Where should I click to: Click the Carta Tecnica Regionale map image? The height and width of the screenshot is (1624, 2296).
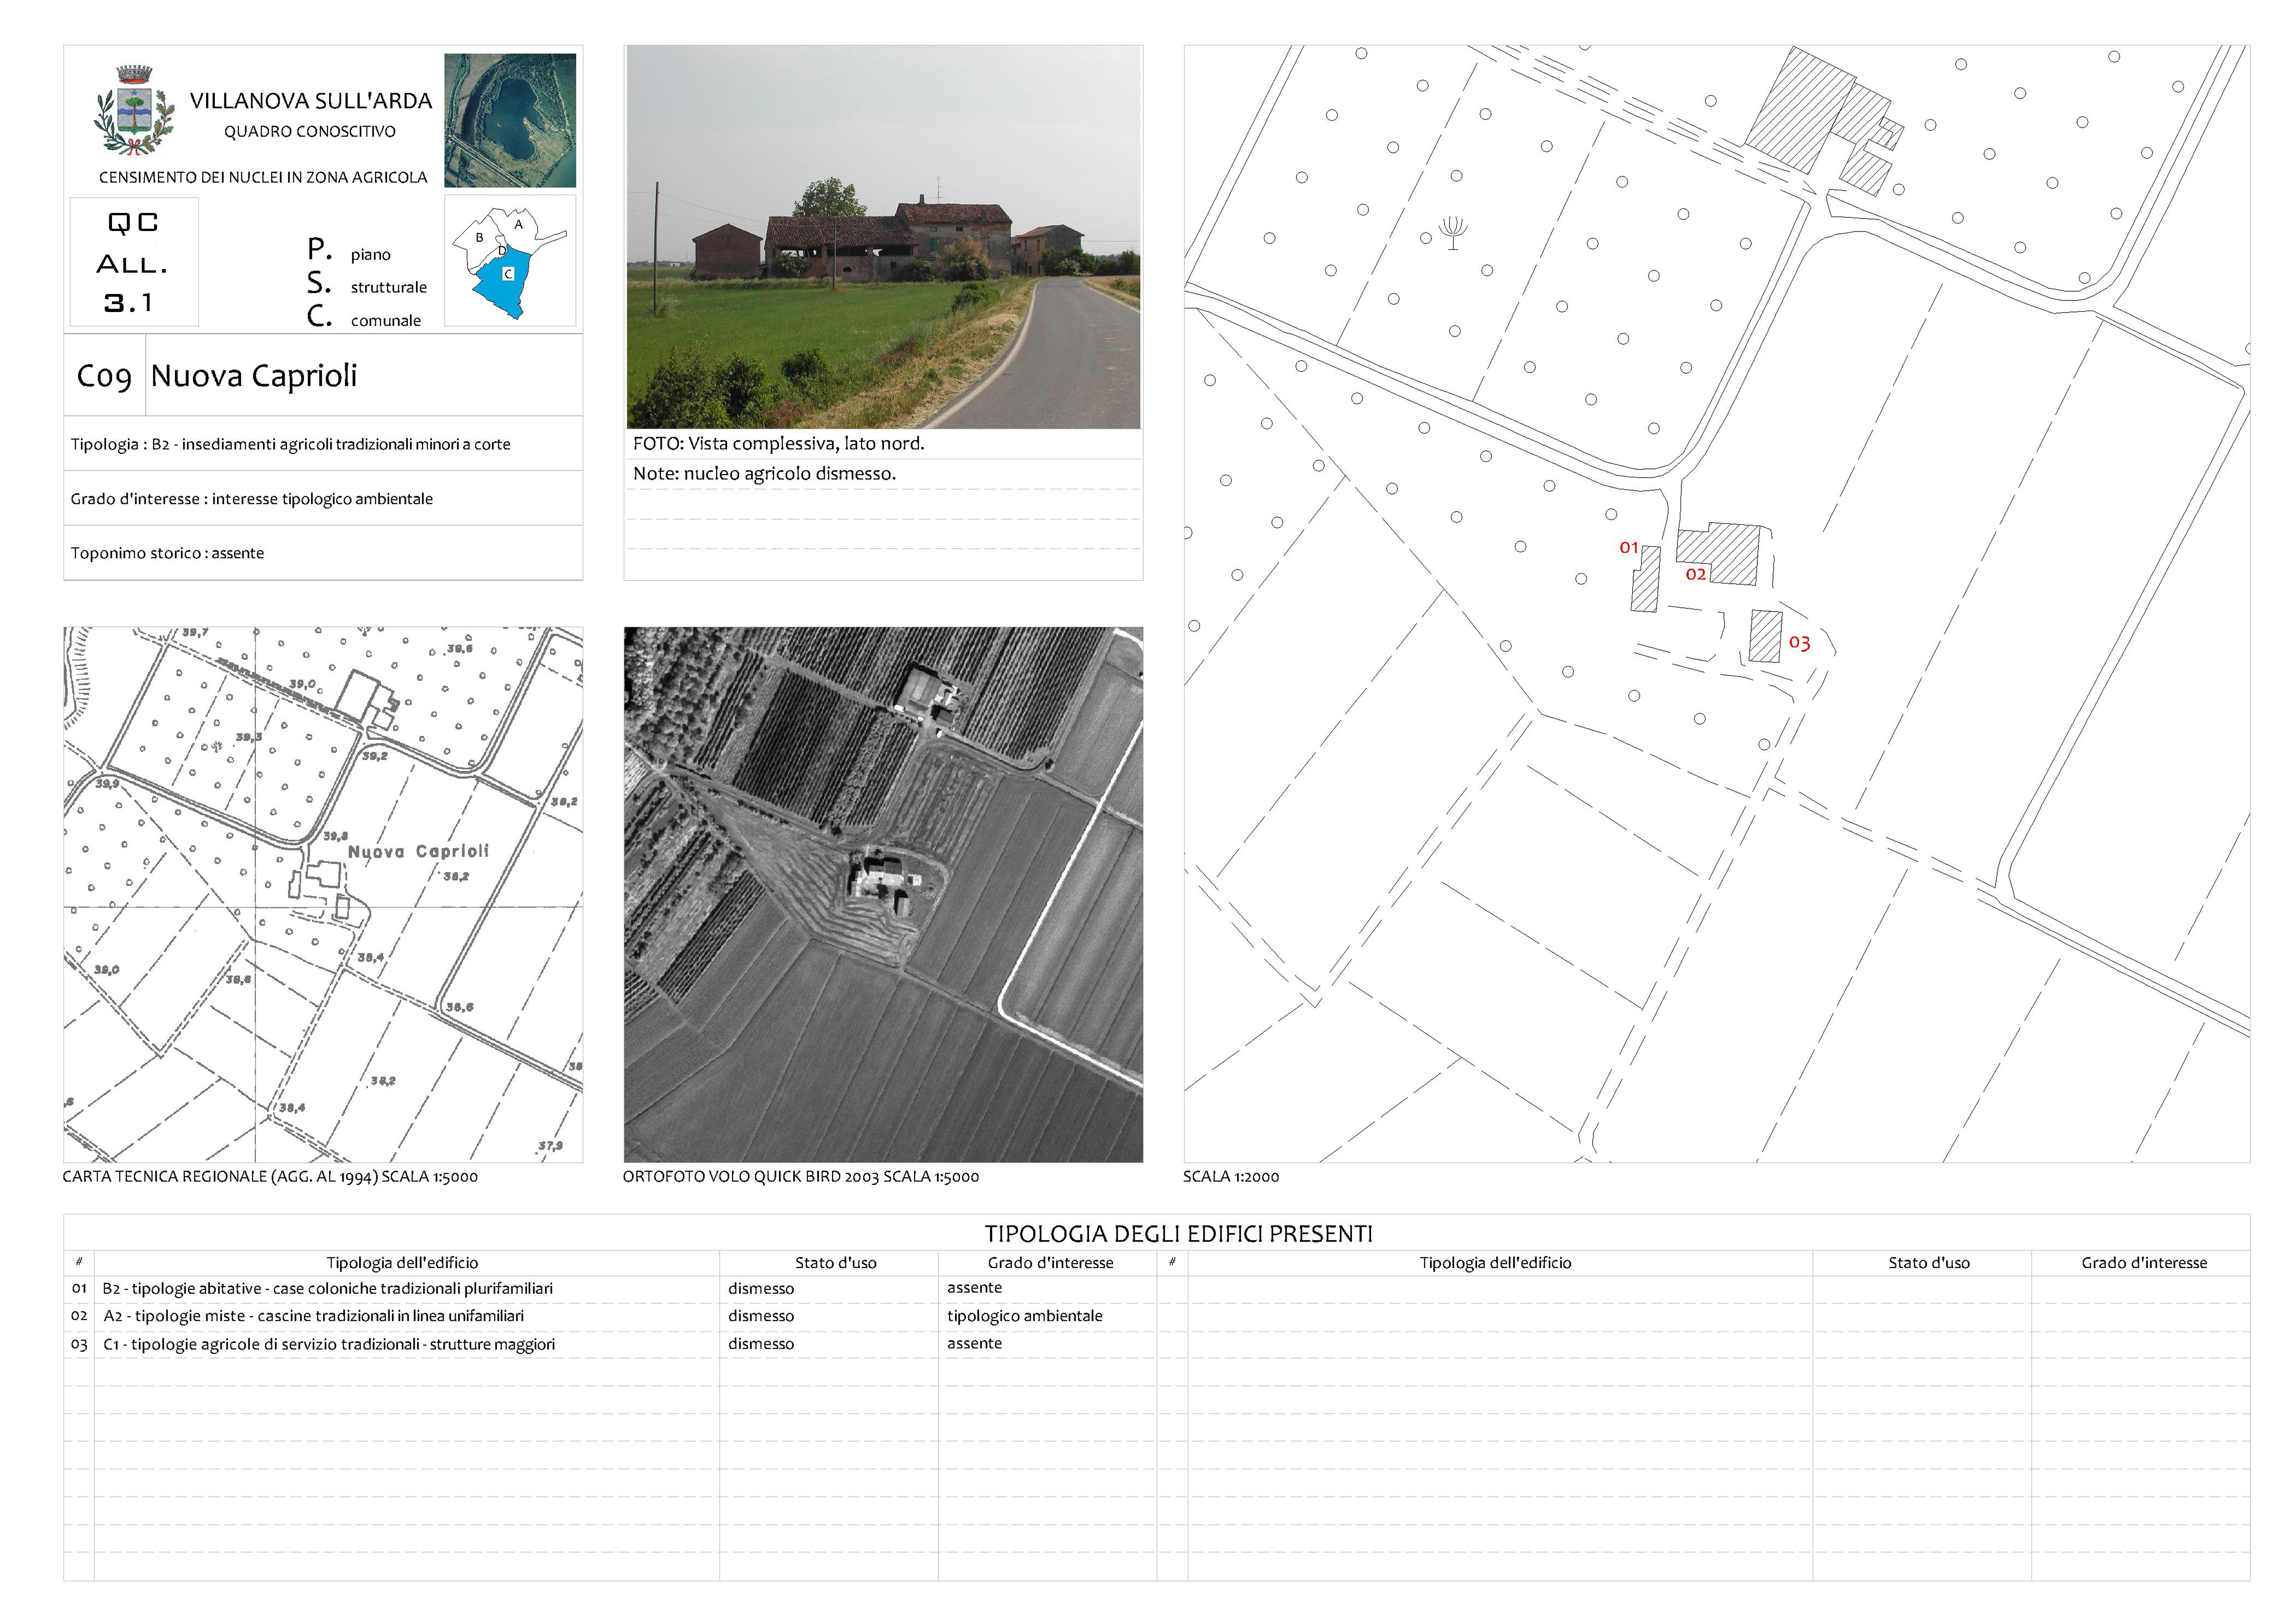point(323,894)
